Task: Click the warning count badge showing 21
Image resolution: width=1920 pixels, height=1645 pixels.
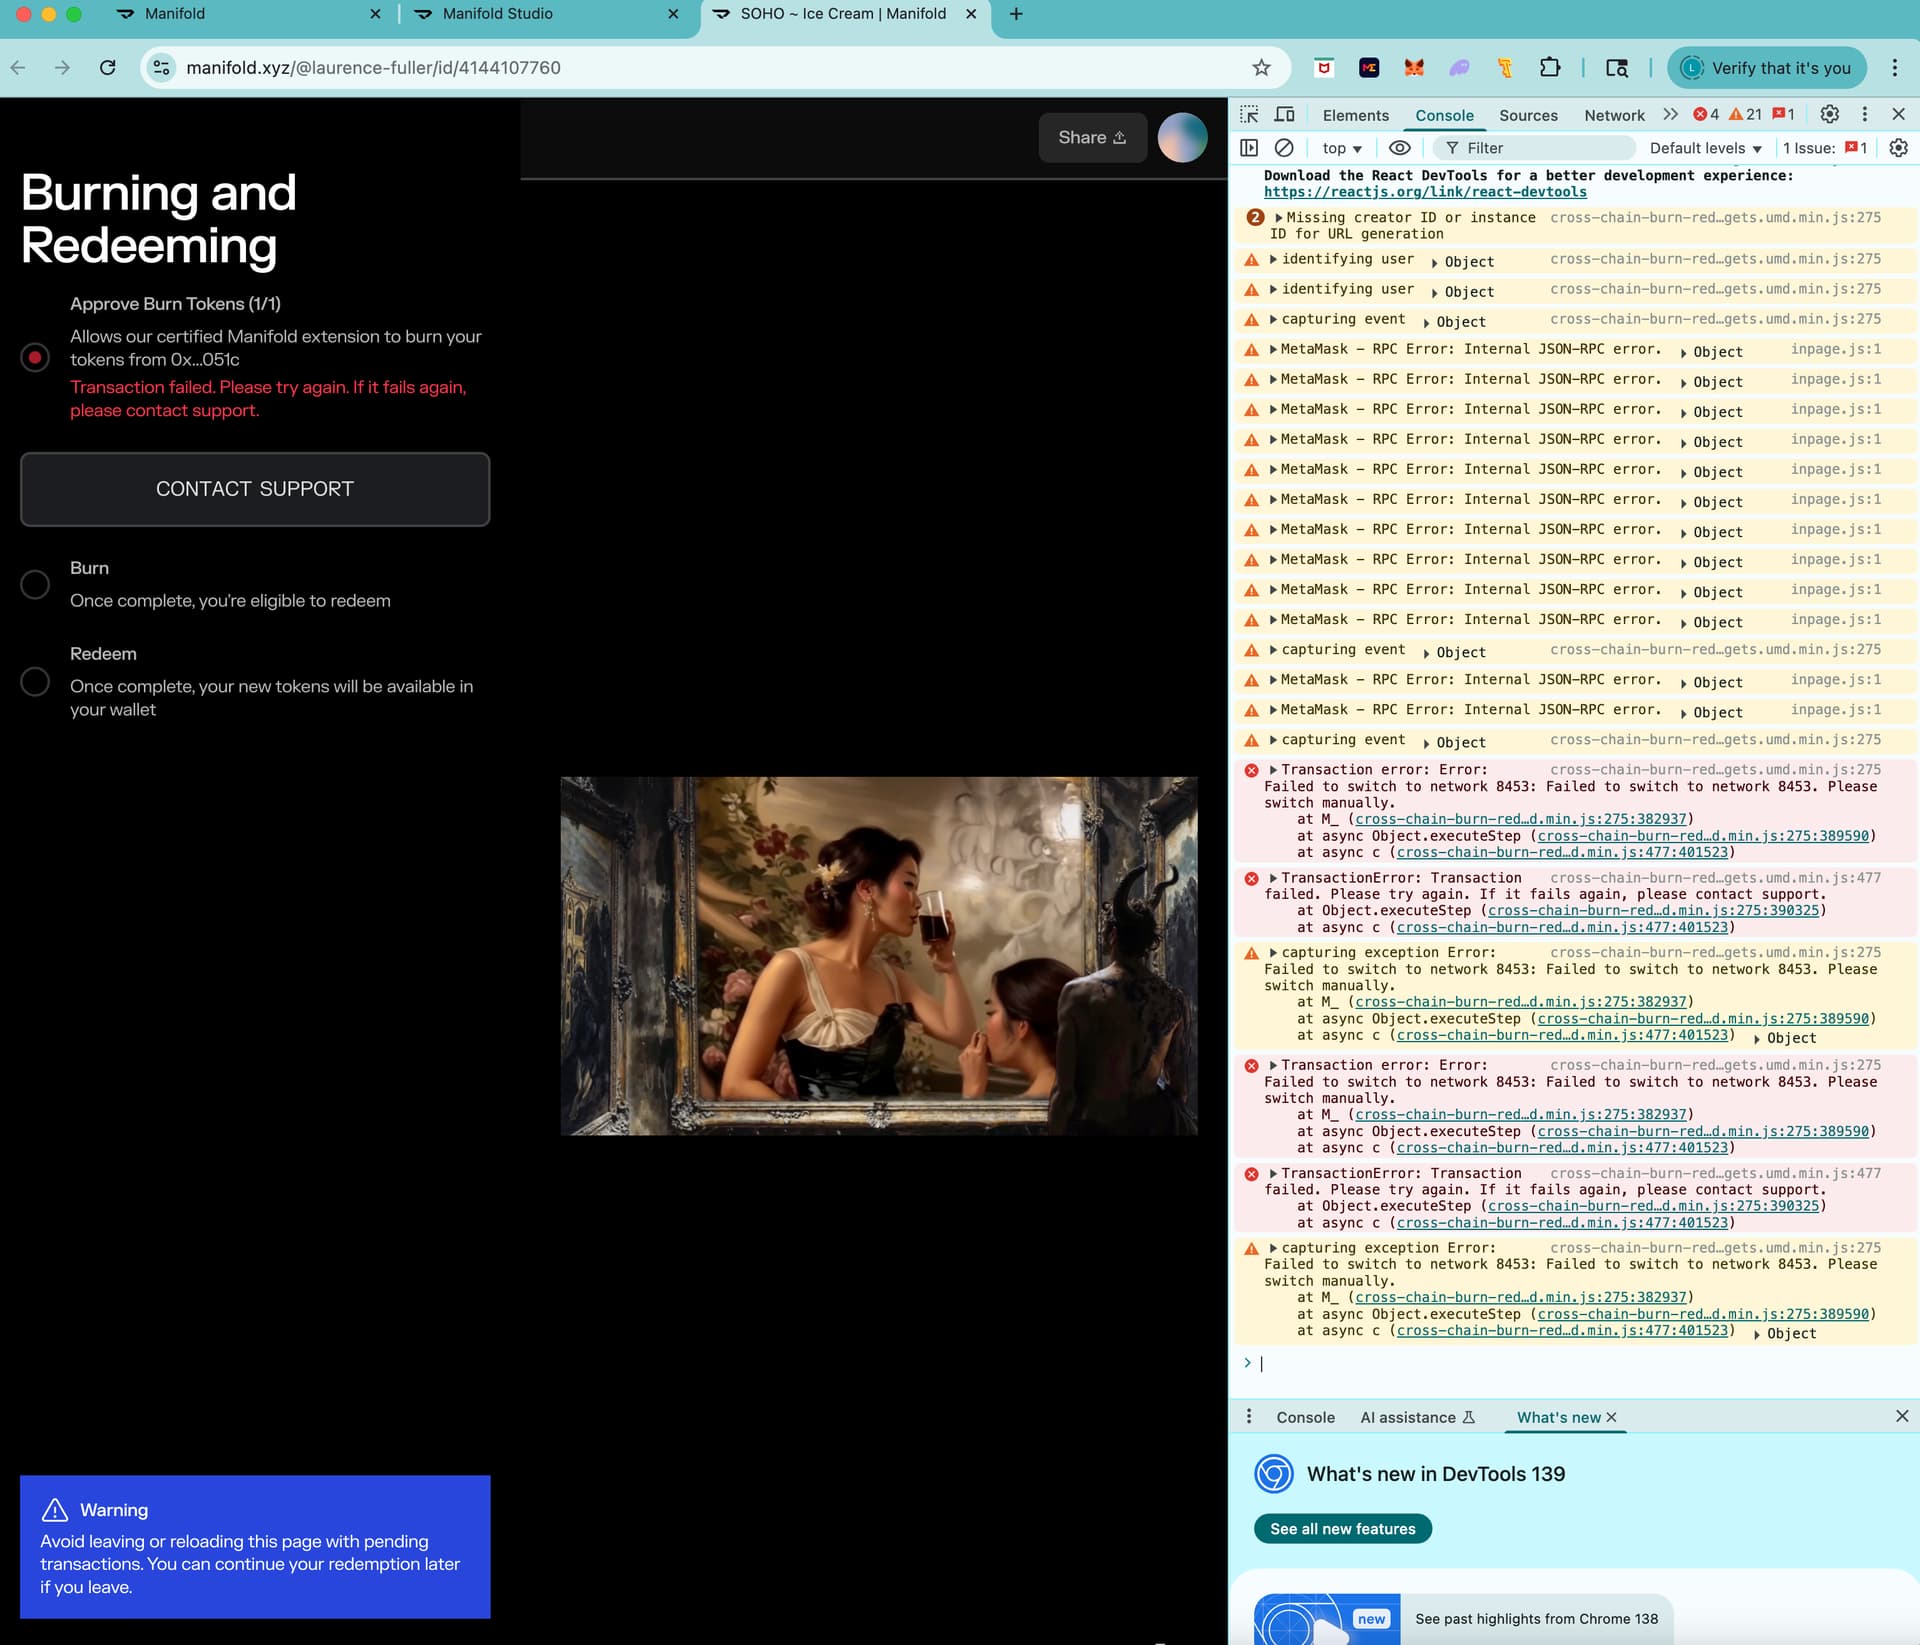Action: [x=1745, y=114]
